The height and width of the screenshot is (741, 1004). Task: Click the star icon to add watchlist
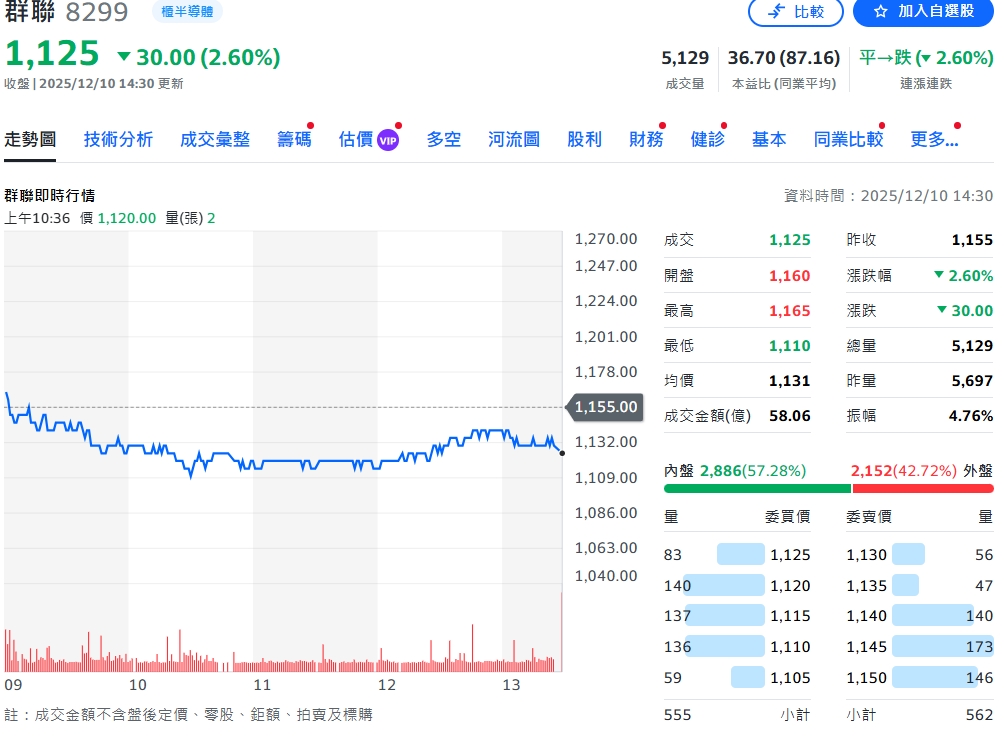point(881,12)
